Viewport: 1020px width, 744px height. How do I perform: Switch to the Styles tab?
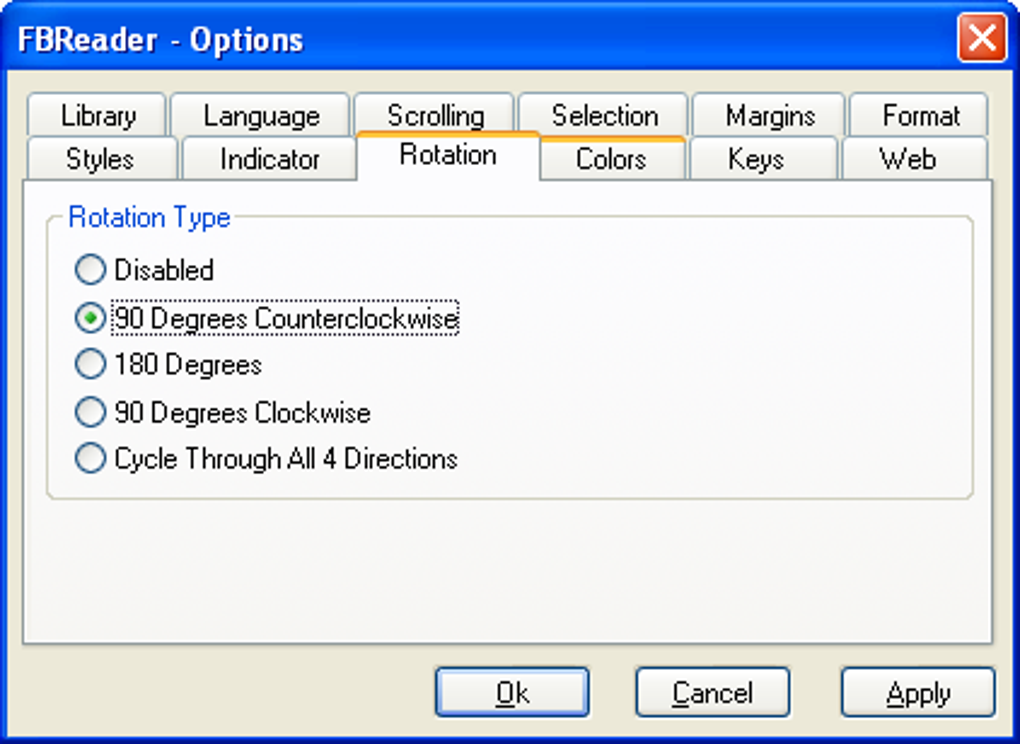click(x=101, y=159)
